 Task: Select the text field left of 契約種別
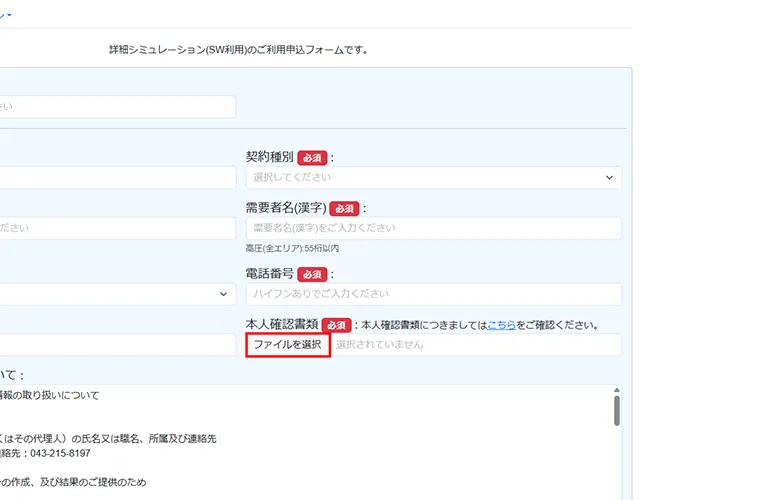coord(115,177)
